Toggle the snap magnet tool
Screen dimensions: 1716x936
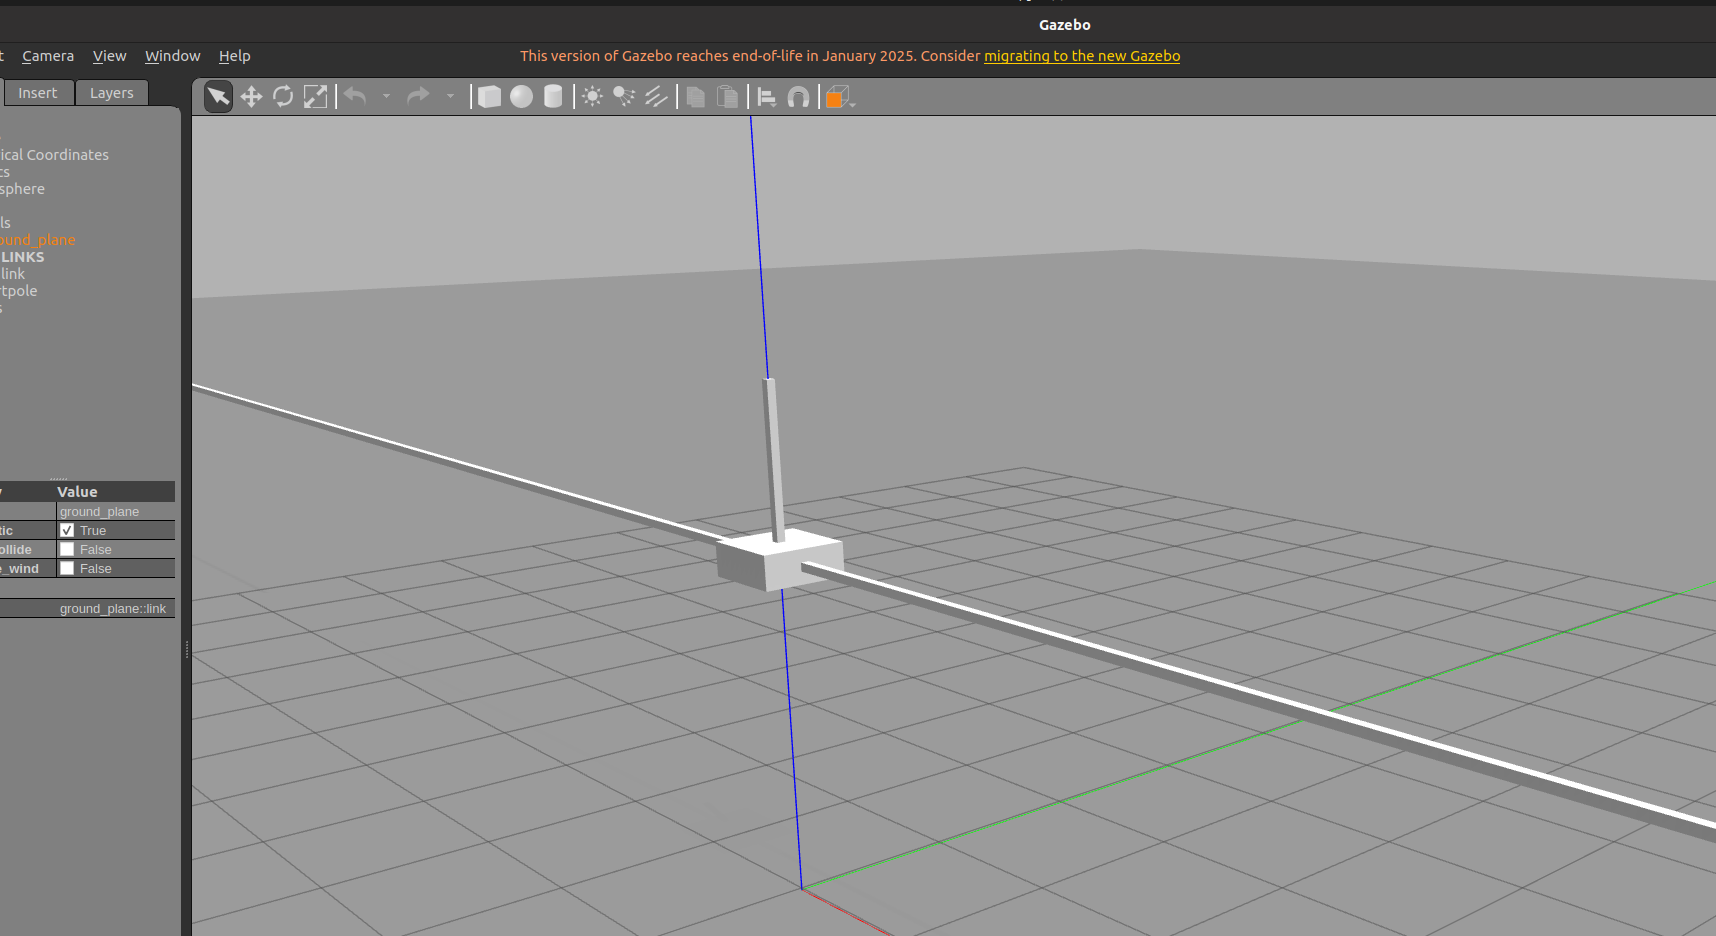coord(798,97)
